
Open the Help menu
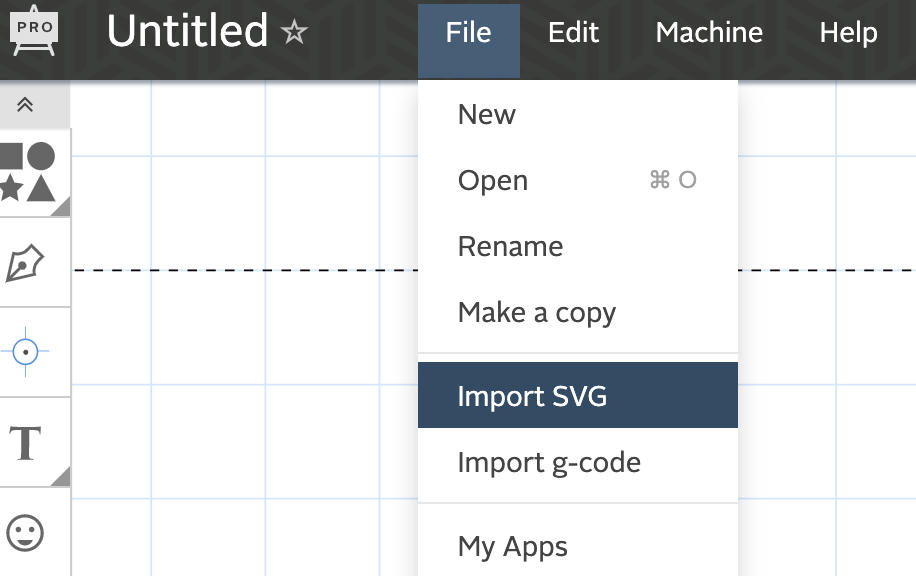tap(848, 33)
